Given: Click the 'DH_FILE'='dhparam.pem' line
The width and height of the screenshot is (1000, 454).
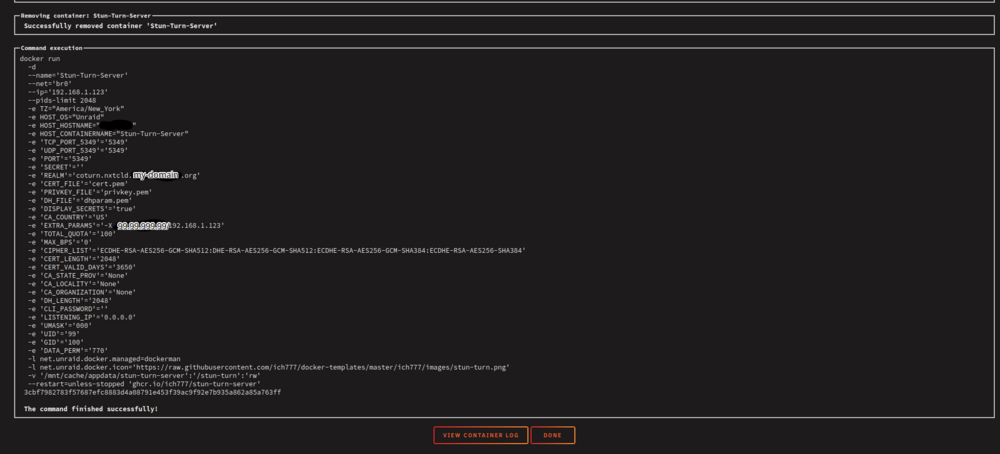Looking at the screenshot, I should click(80, 200).
